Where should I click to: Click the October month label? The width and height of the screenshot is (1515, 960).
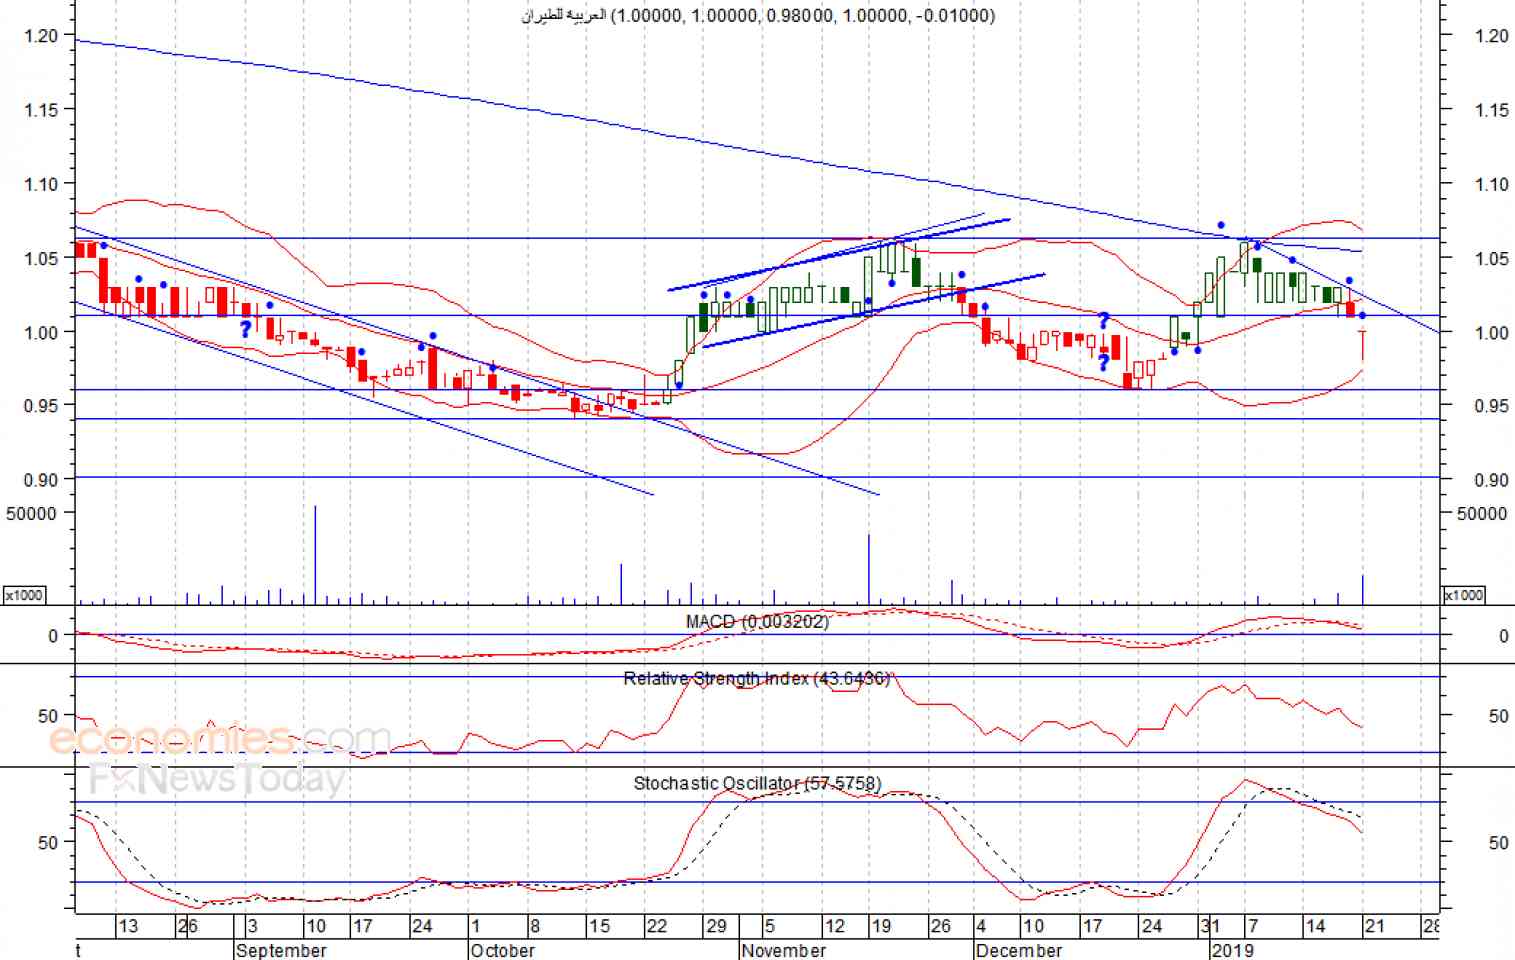502,950
